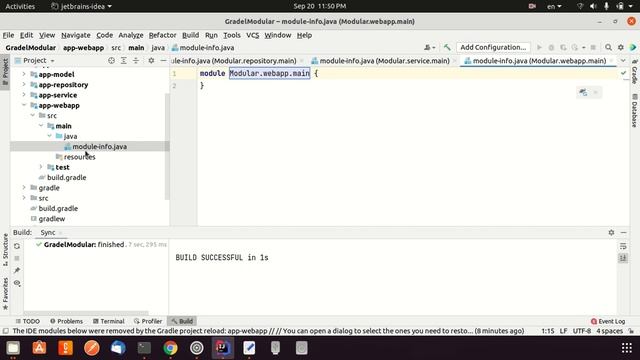Click Collapse All icon in Project panel
The width and height of the screenshot is (640, 360).
[136, 60]
